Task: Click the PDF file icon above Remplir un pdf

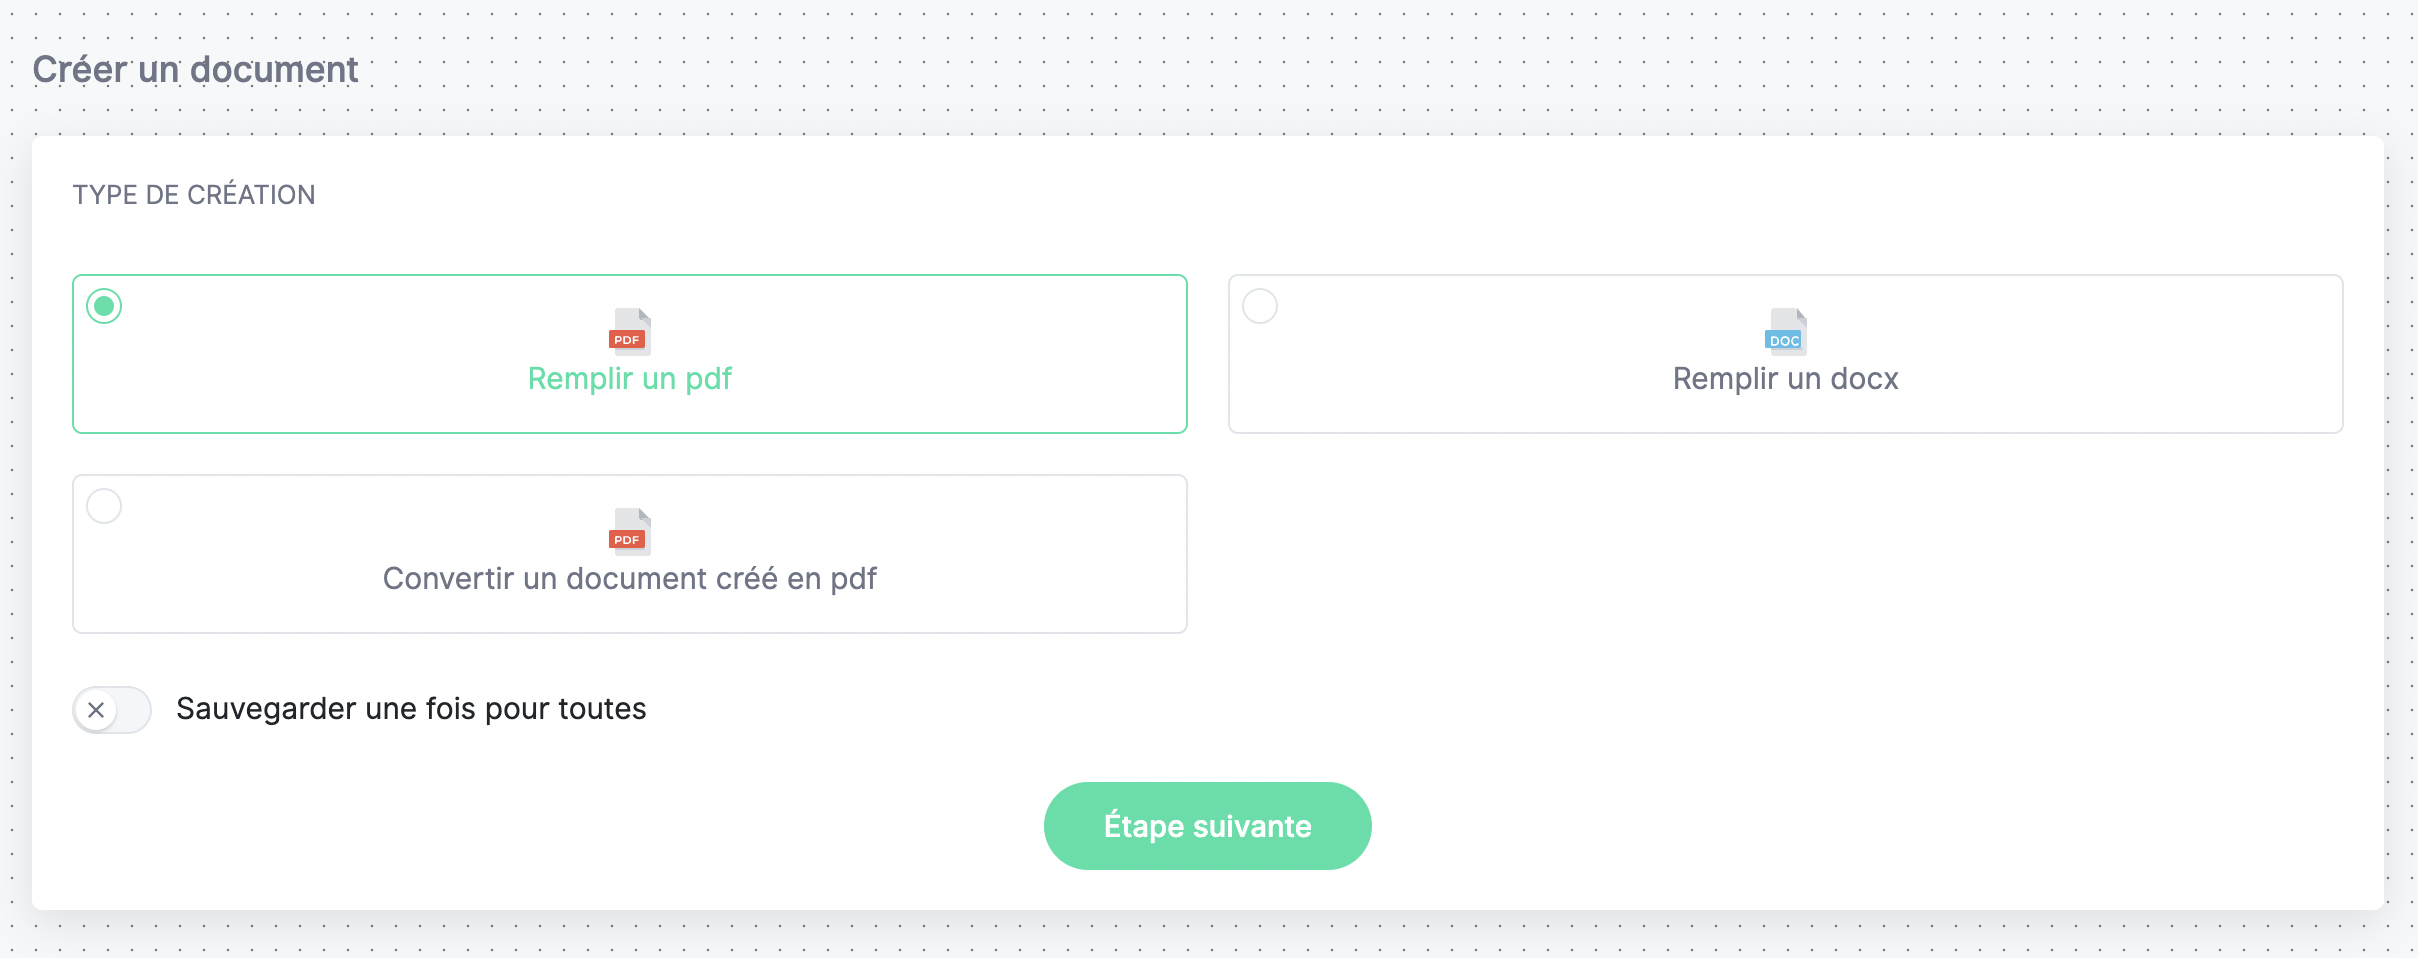Action: click(630, 331)
